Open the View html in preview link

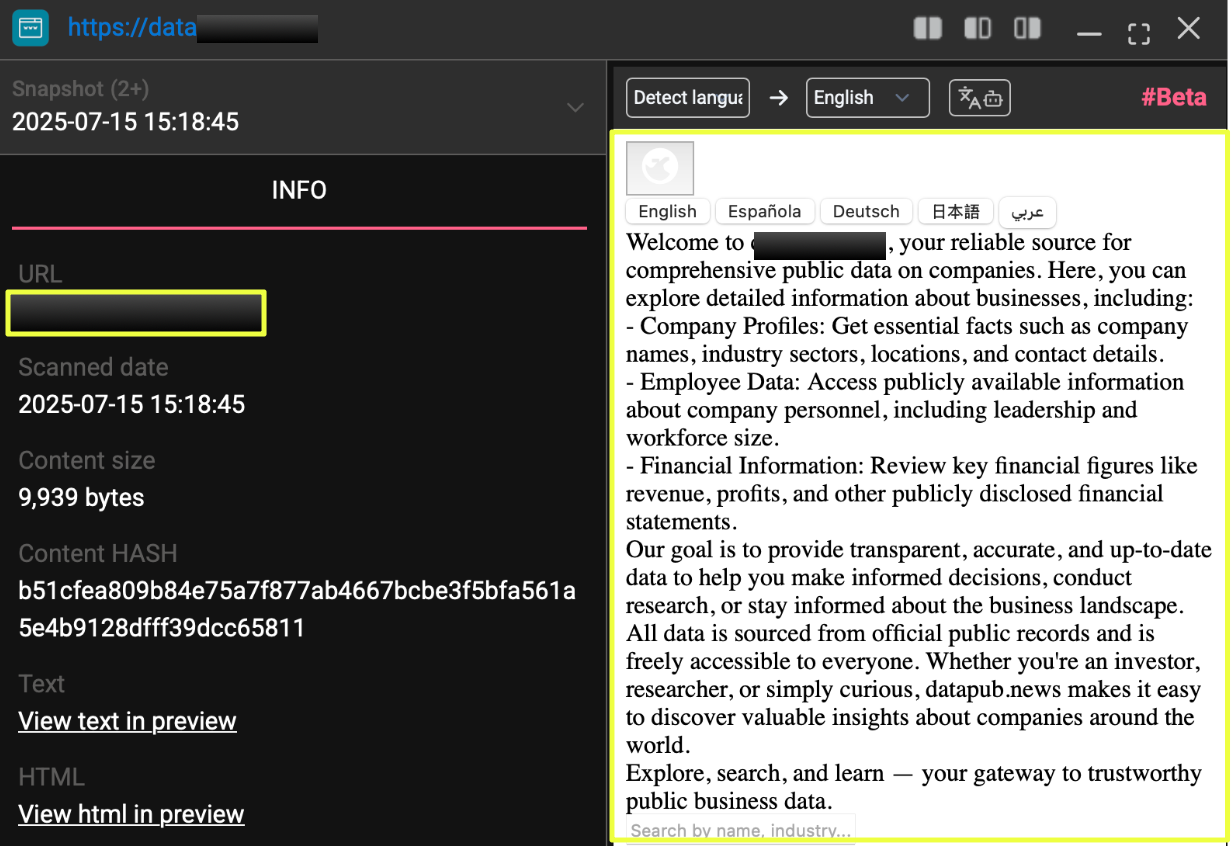pos(131,814)
